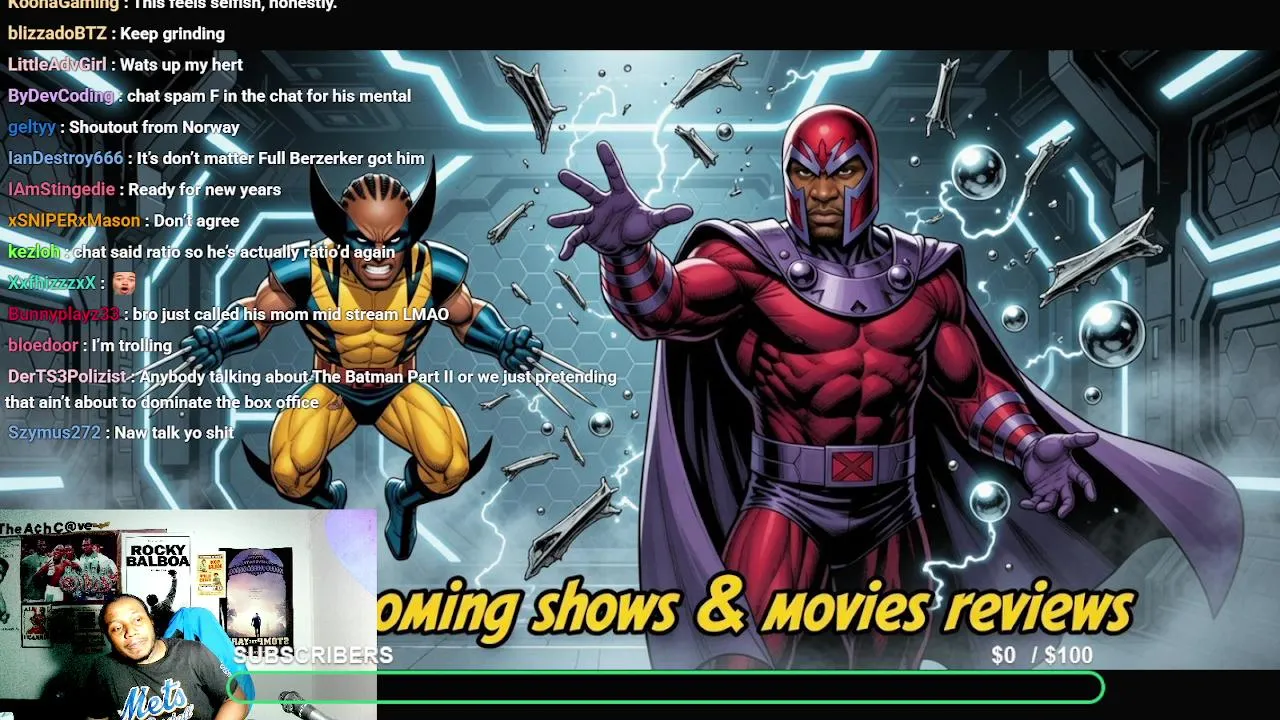
Task: Click message about calling his mom mid stream
Action: (x=290, y=314)
